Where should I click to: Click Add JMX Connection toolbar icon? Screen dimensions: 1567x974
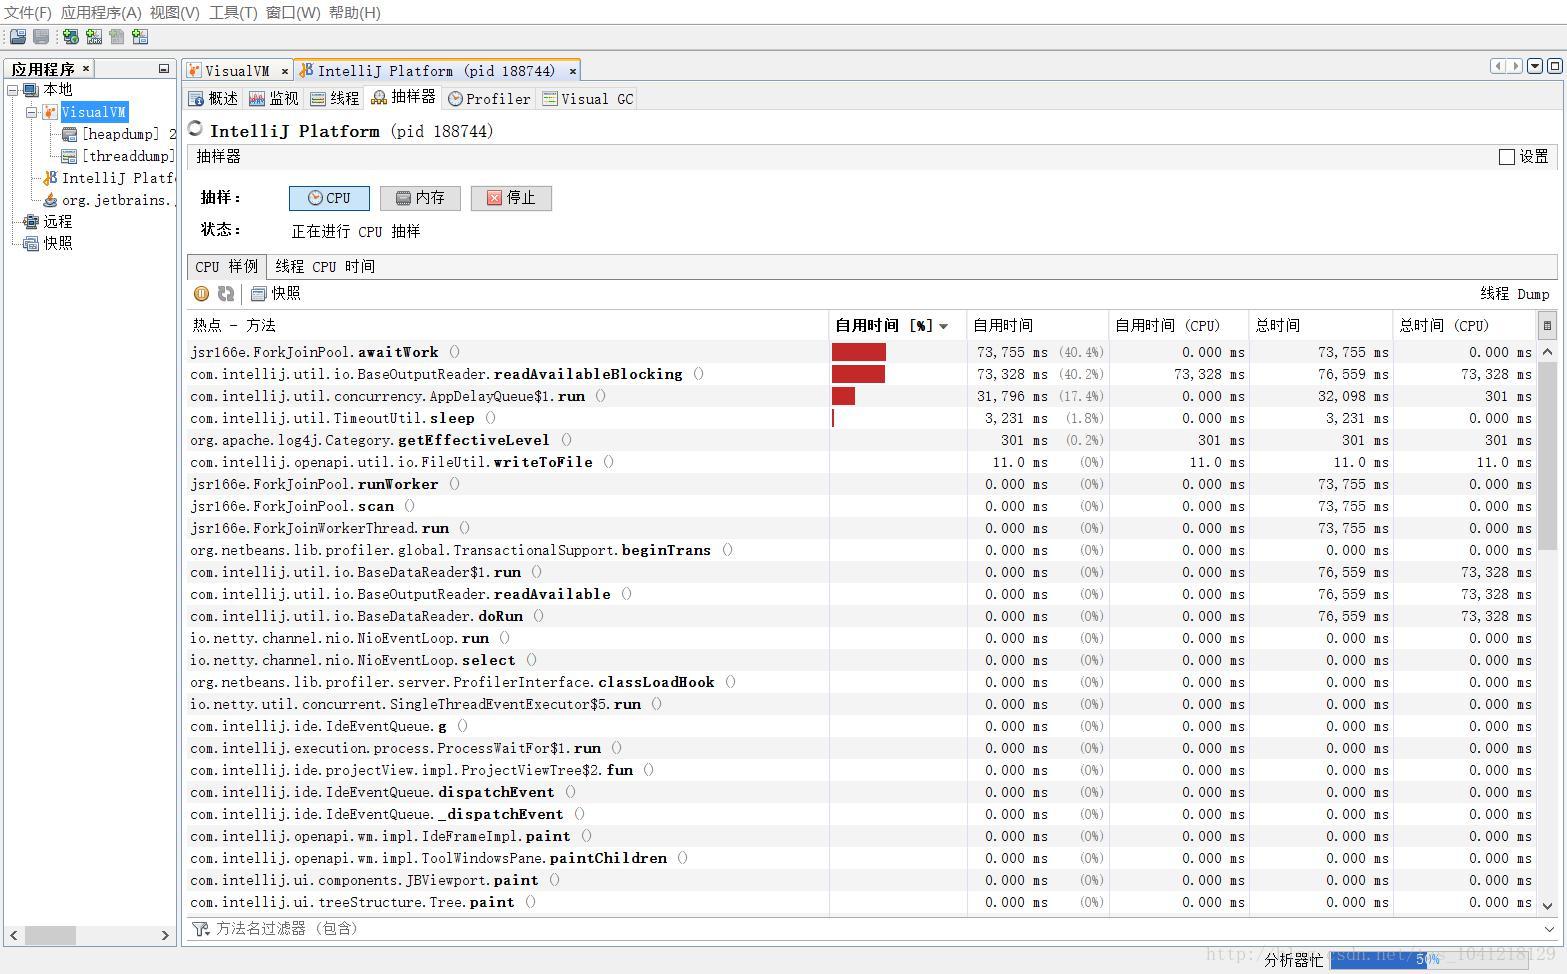click(94, 37)
